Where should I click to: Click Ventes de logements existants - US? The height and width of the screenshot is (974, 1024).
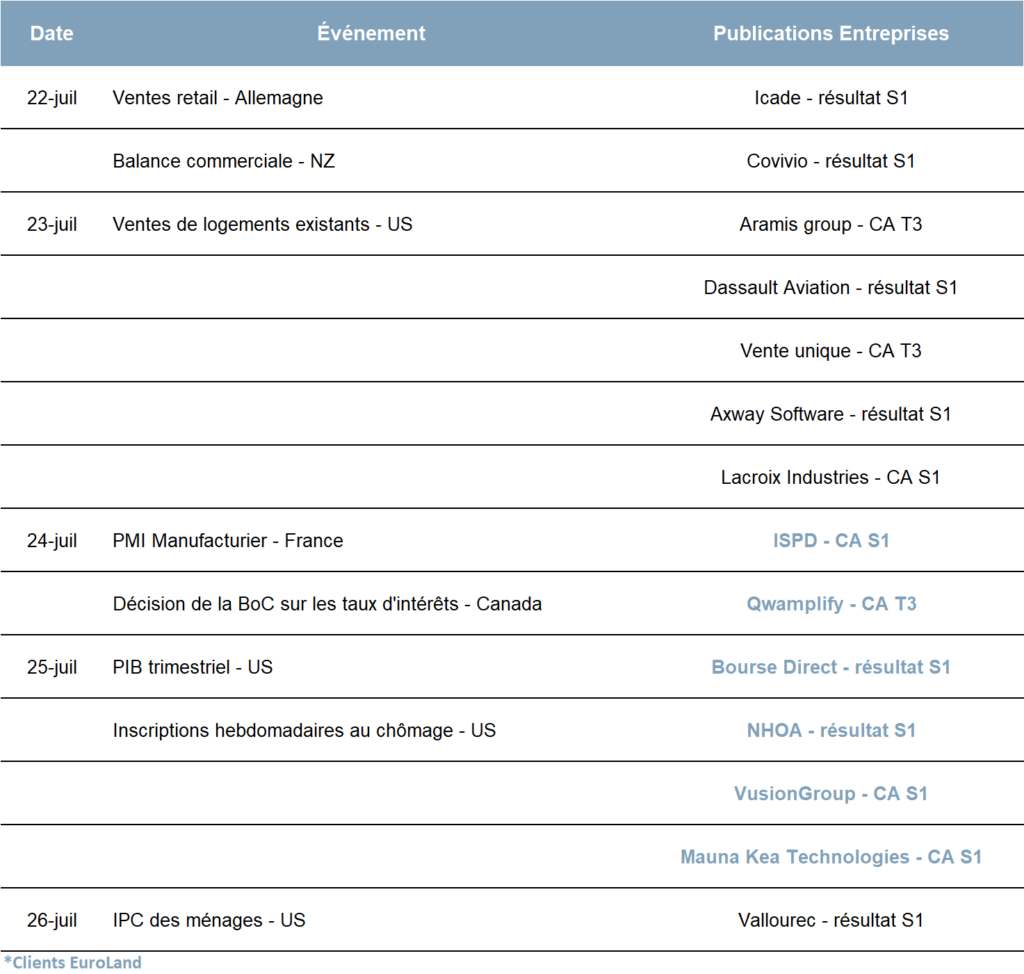pyautogui.click(x=262, y=224)
